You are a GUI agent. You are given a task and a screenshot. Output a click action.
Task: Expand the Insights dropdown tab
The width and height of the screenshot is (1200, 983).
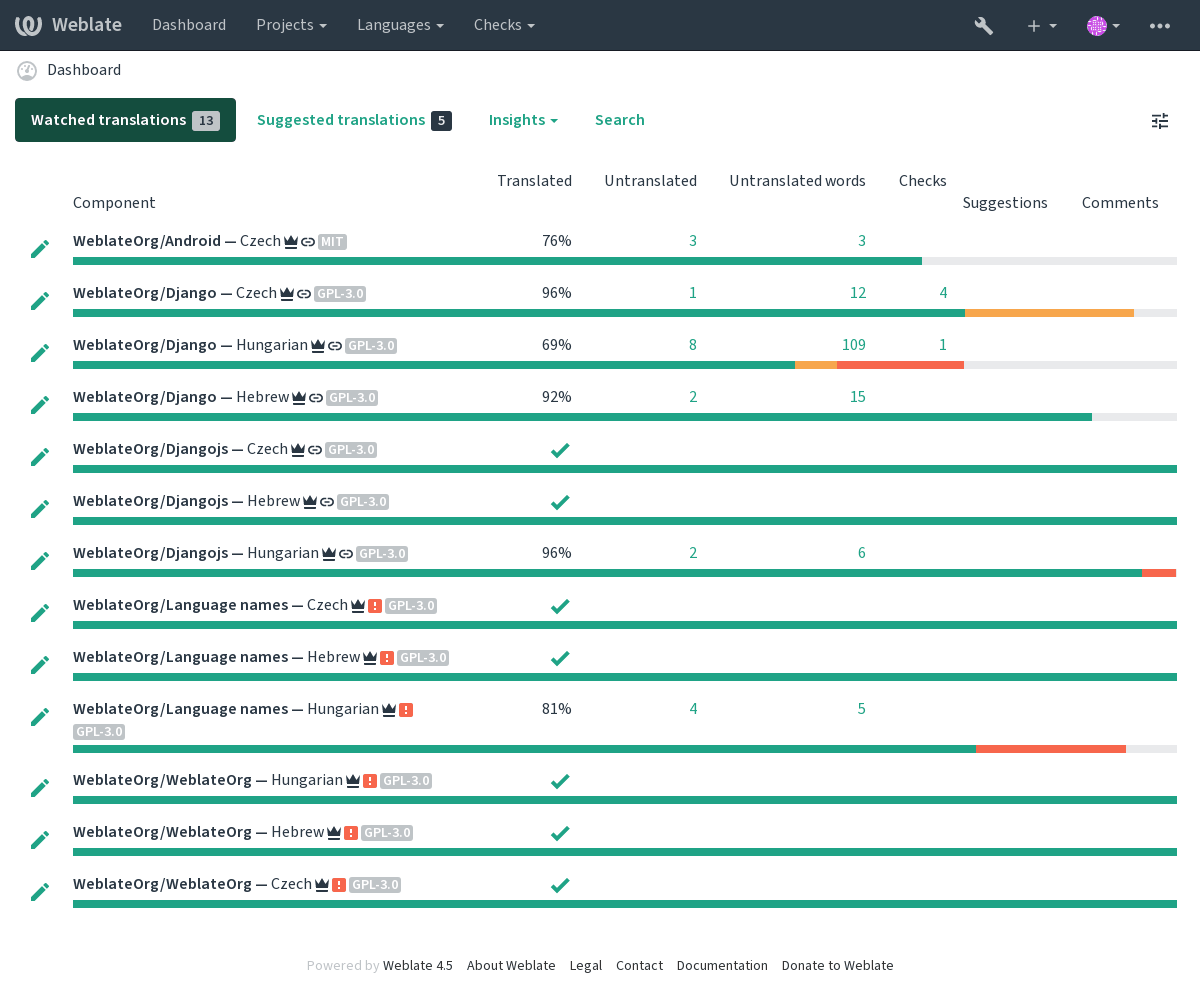(523, 120)
